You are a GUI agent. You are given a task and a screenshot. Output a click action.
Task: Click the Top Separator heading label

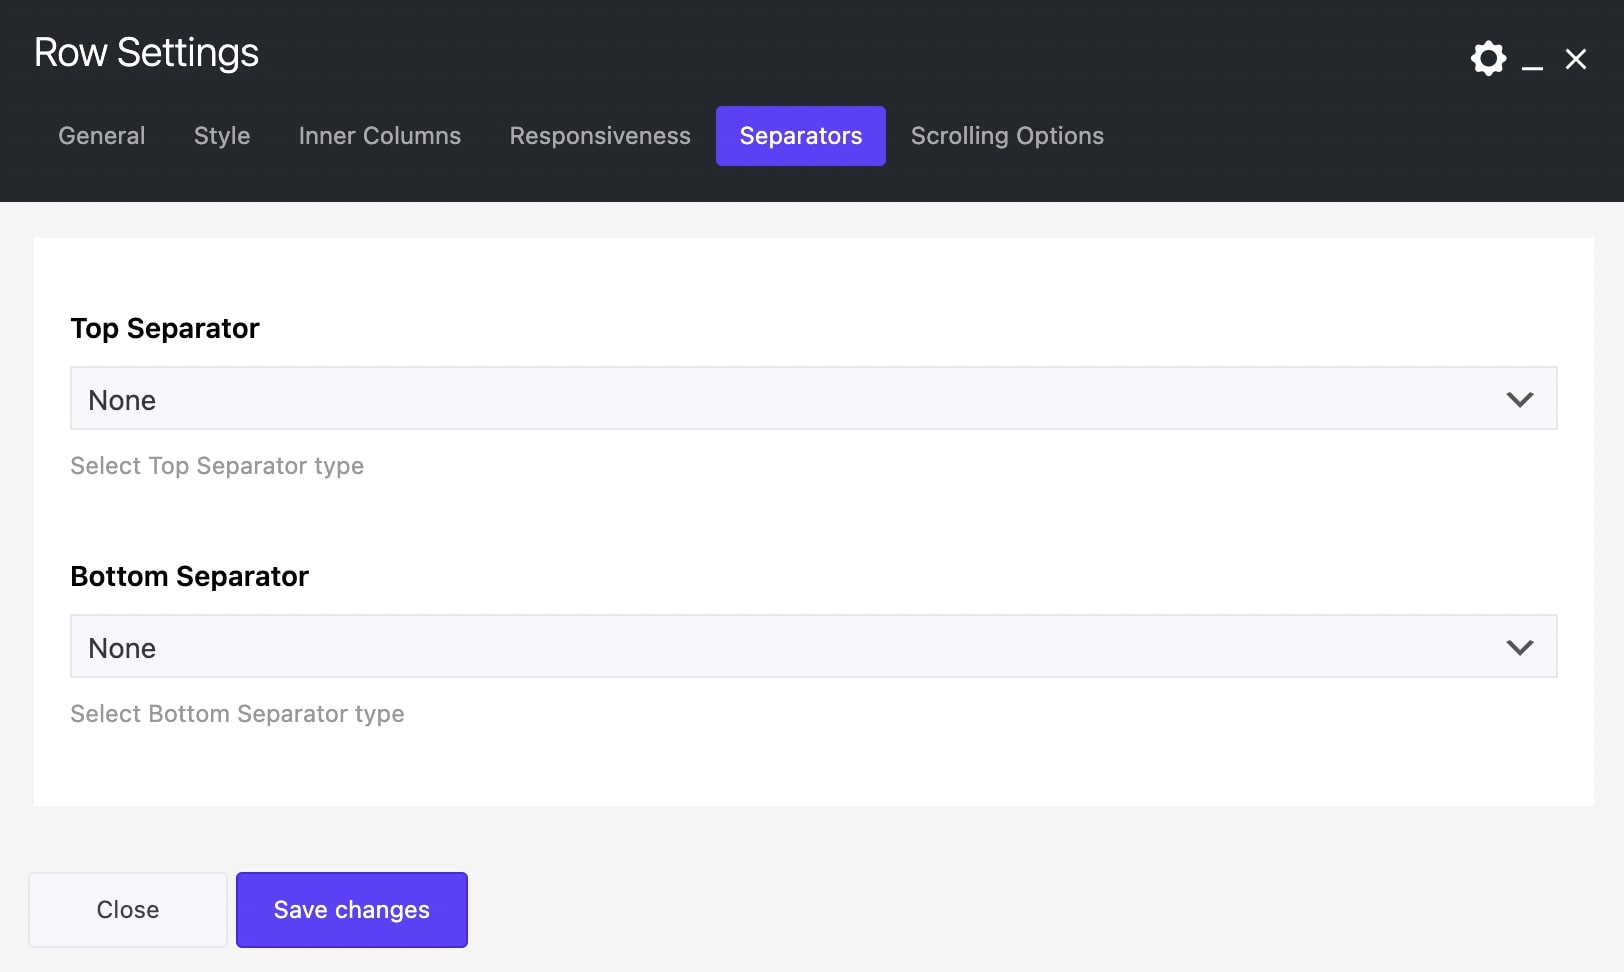tap(165, 329)
